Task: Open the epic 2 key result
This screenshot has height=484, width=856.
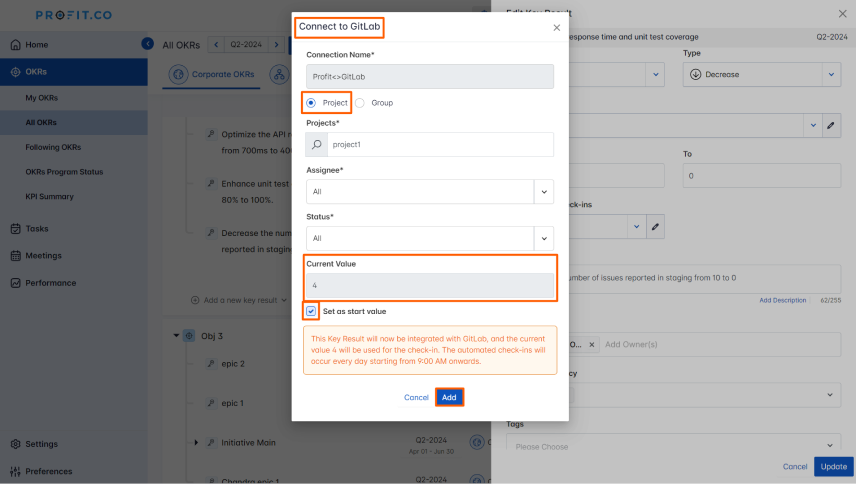Action: tap(233, 364)
